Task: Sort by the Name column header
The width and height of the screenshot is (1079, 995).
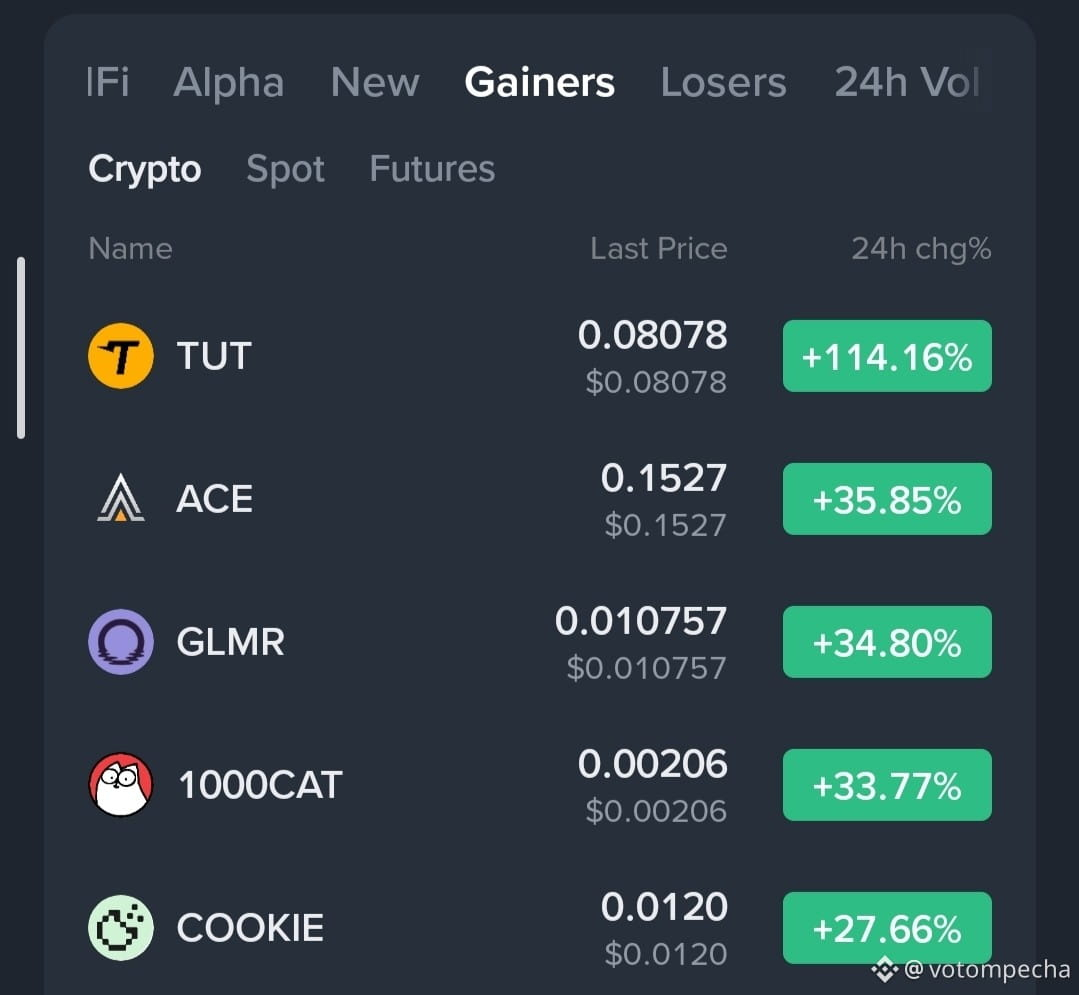Action: [x=130, y=248]
